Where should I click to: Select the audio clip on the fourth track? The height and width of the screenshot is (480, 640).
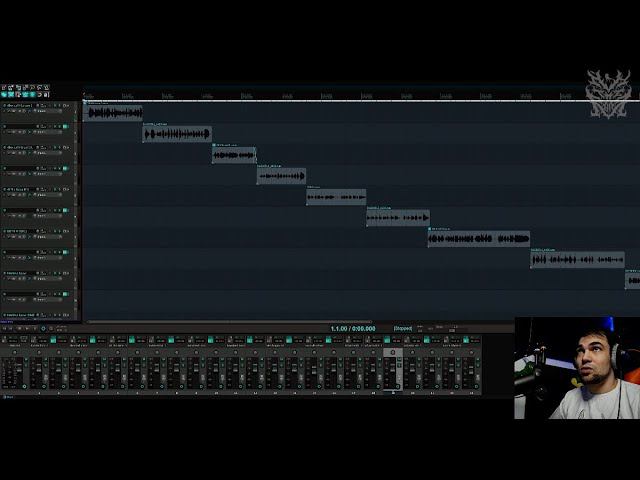282,176
